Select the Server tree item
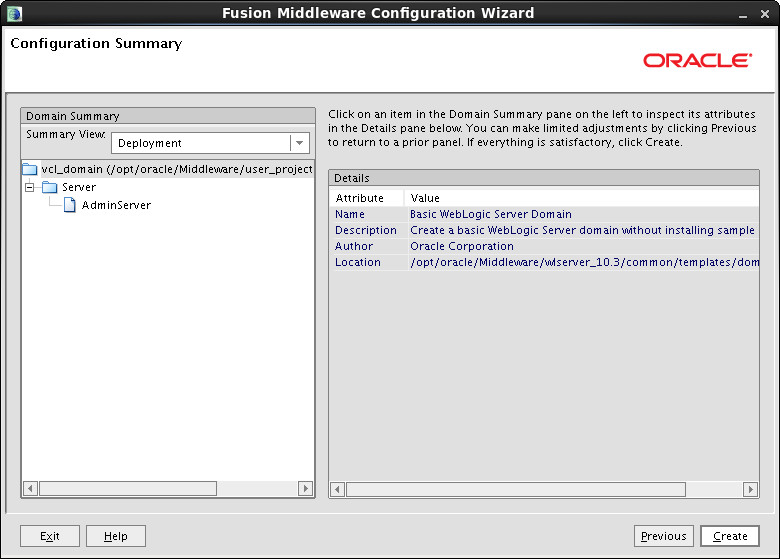 click(x=79, y=187)
